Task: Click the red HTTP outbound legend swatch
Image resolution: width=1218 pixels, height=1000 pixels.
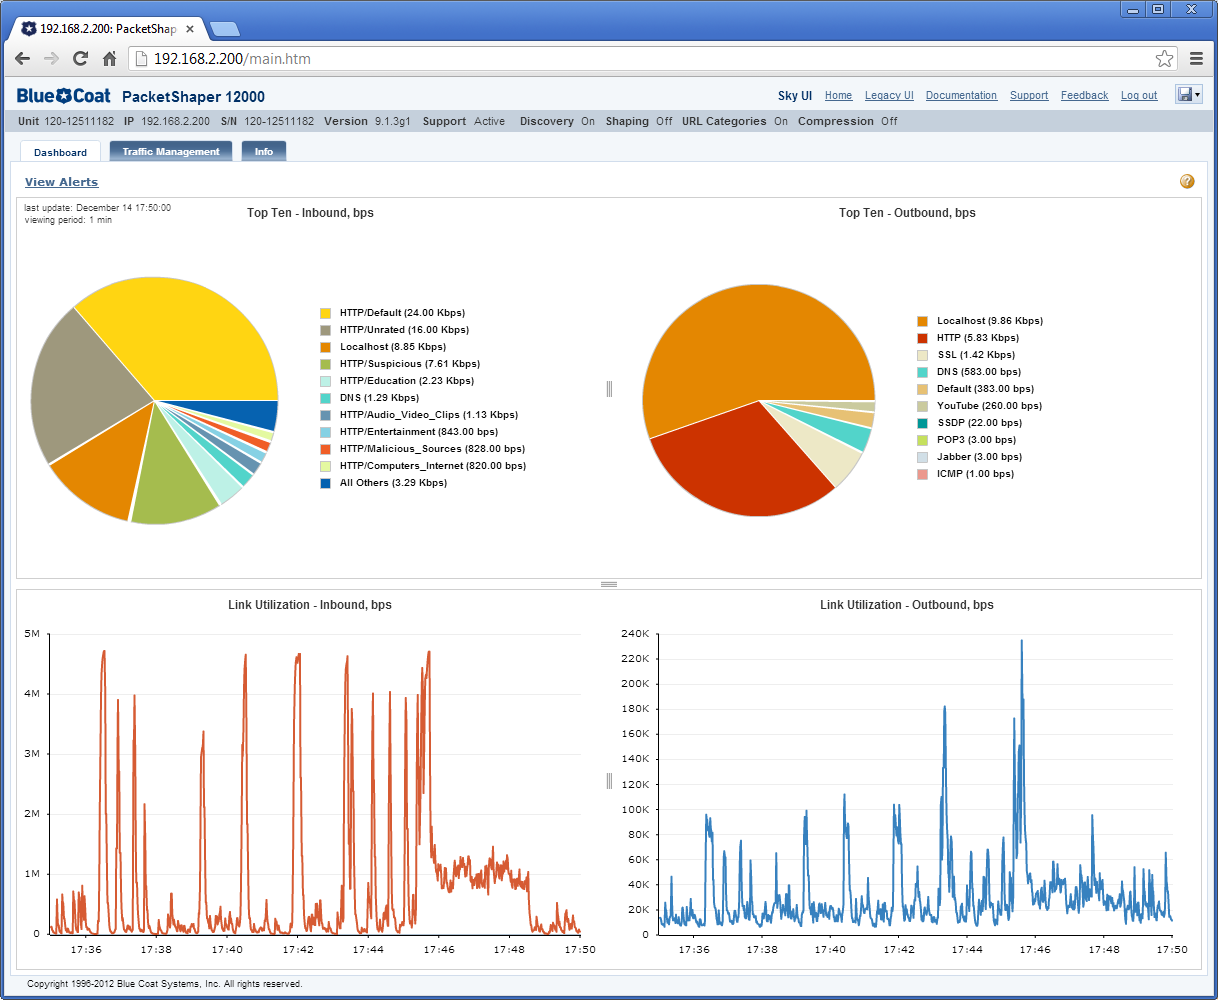Action: click(922, 338)
